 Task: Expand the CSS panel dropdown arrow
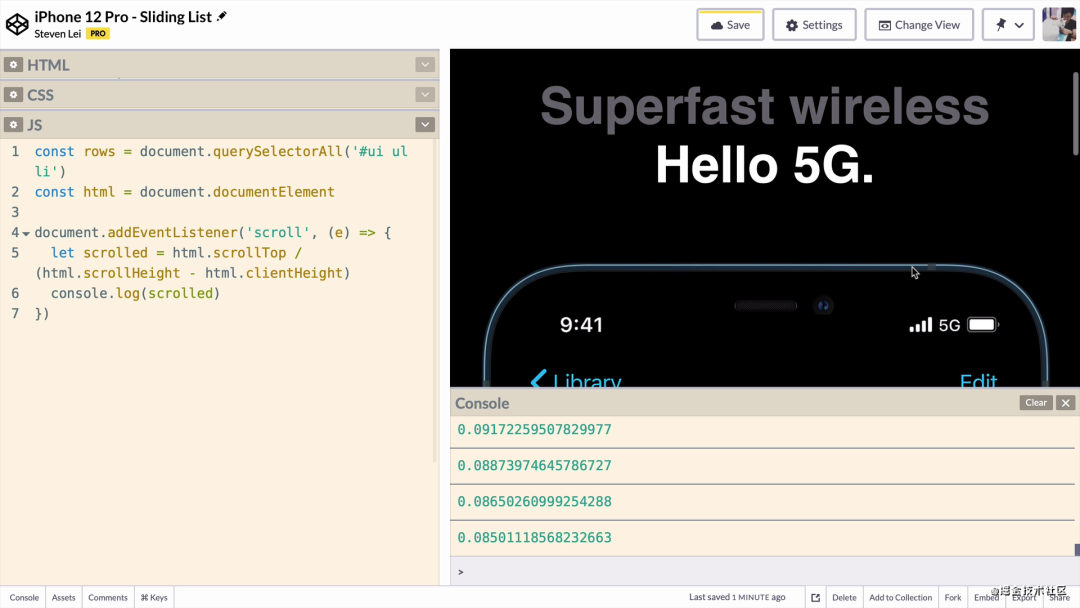(425, 94)
